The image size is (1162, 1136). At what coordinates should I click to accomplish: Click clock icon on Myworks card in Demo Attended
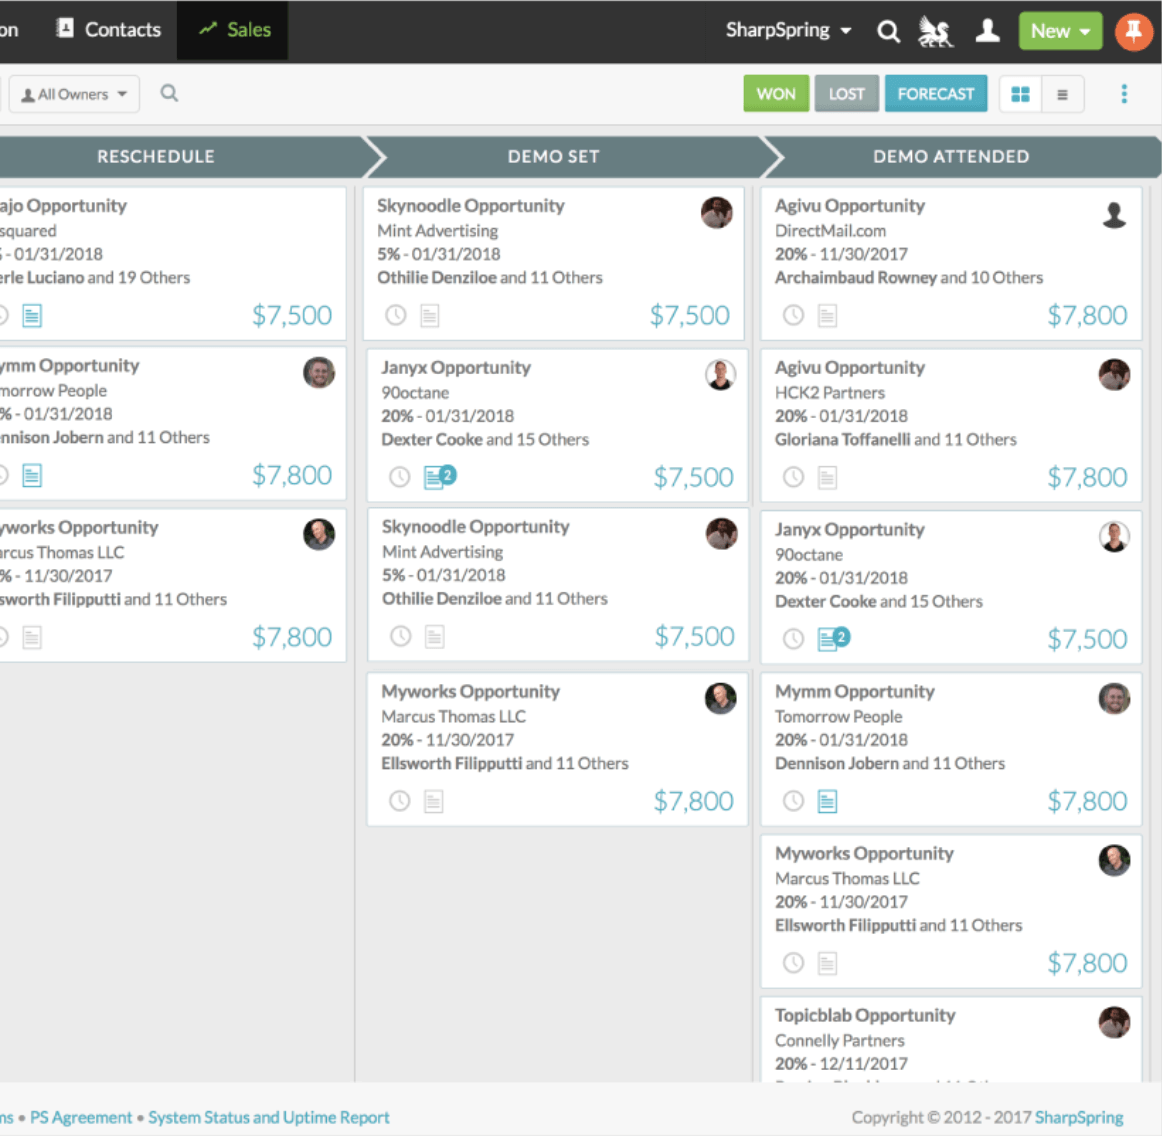coord(793,963)
